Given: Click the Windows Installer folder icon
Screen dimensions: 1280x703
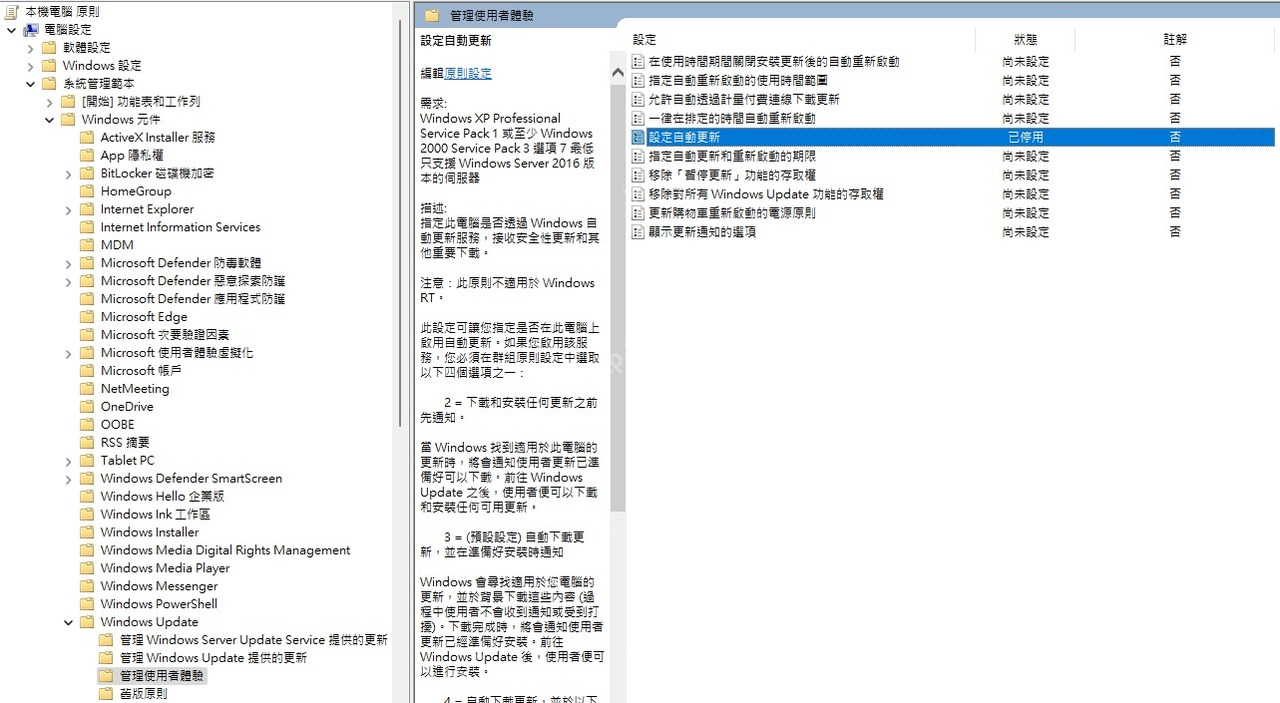Looking at the screenshot, I should pos(87,532).
